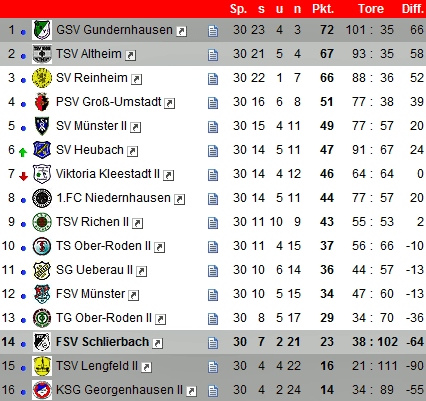
Task: Click the Pkt. column header
Action: (x=323, y=9)
